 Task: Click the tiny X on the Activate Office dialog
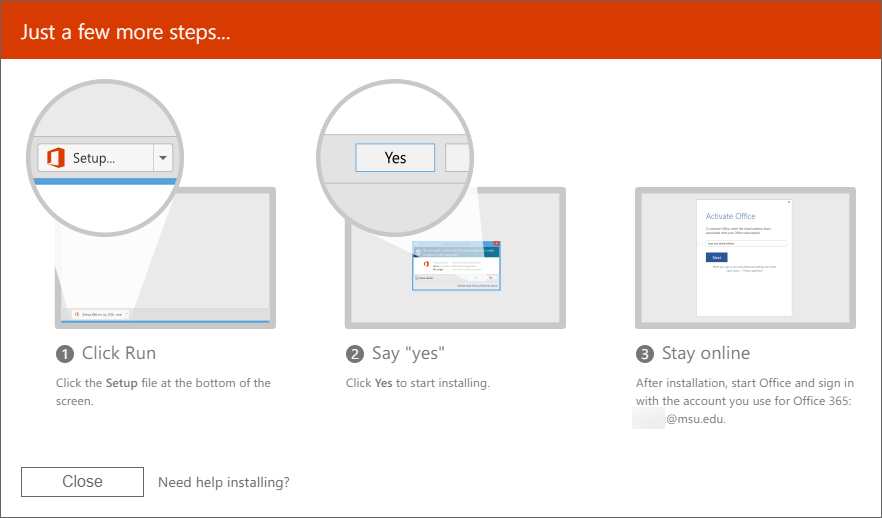(787, 204)
